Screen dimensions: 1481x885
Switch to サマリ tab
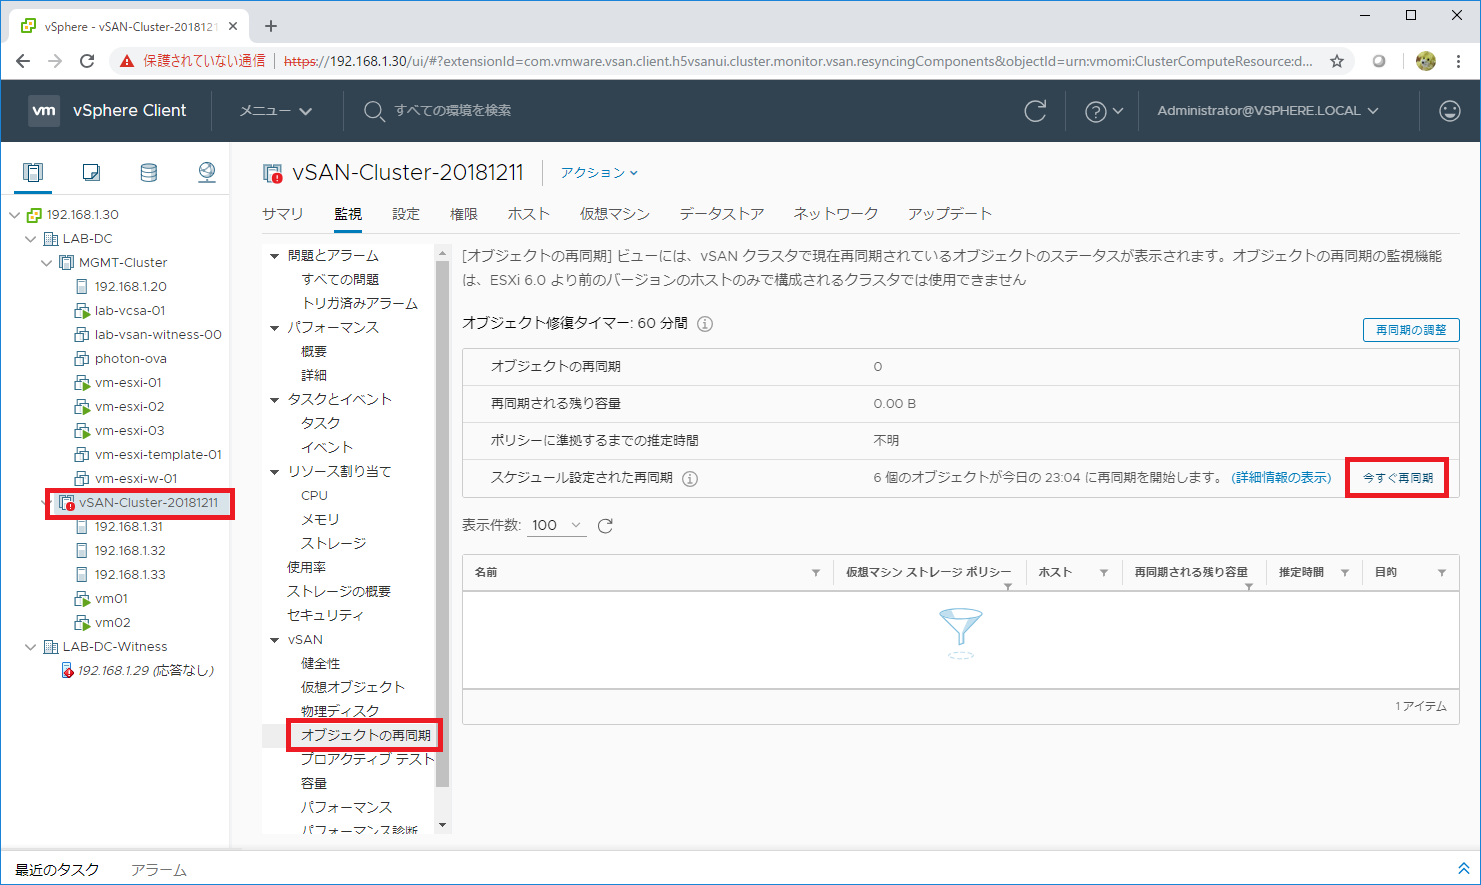283,214
